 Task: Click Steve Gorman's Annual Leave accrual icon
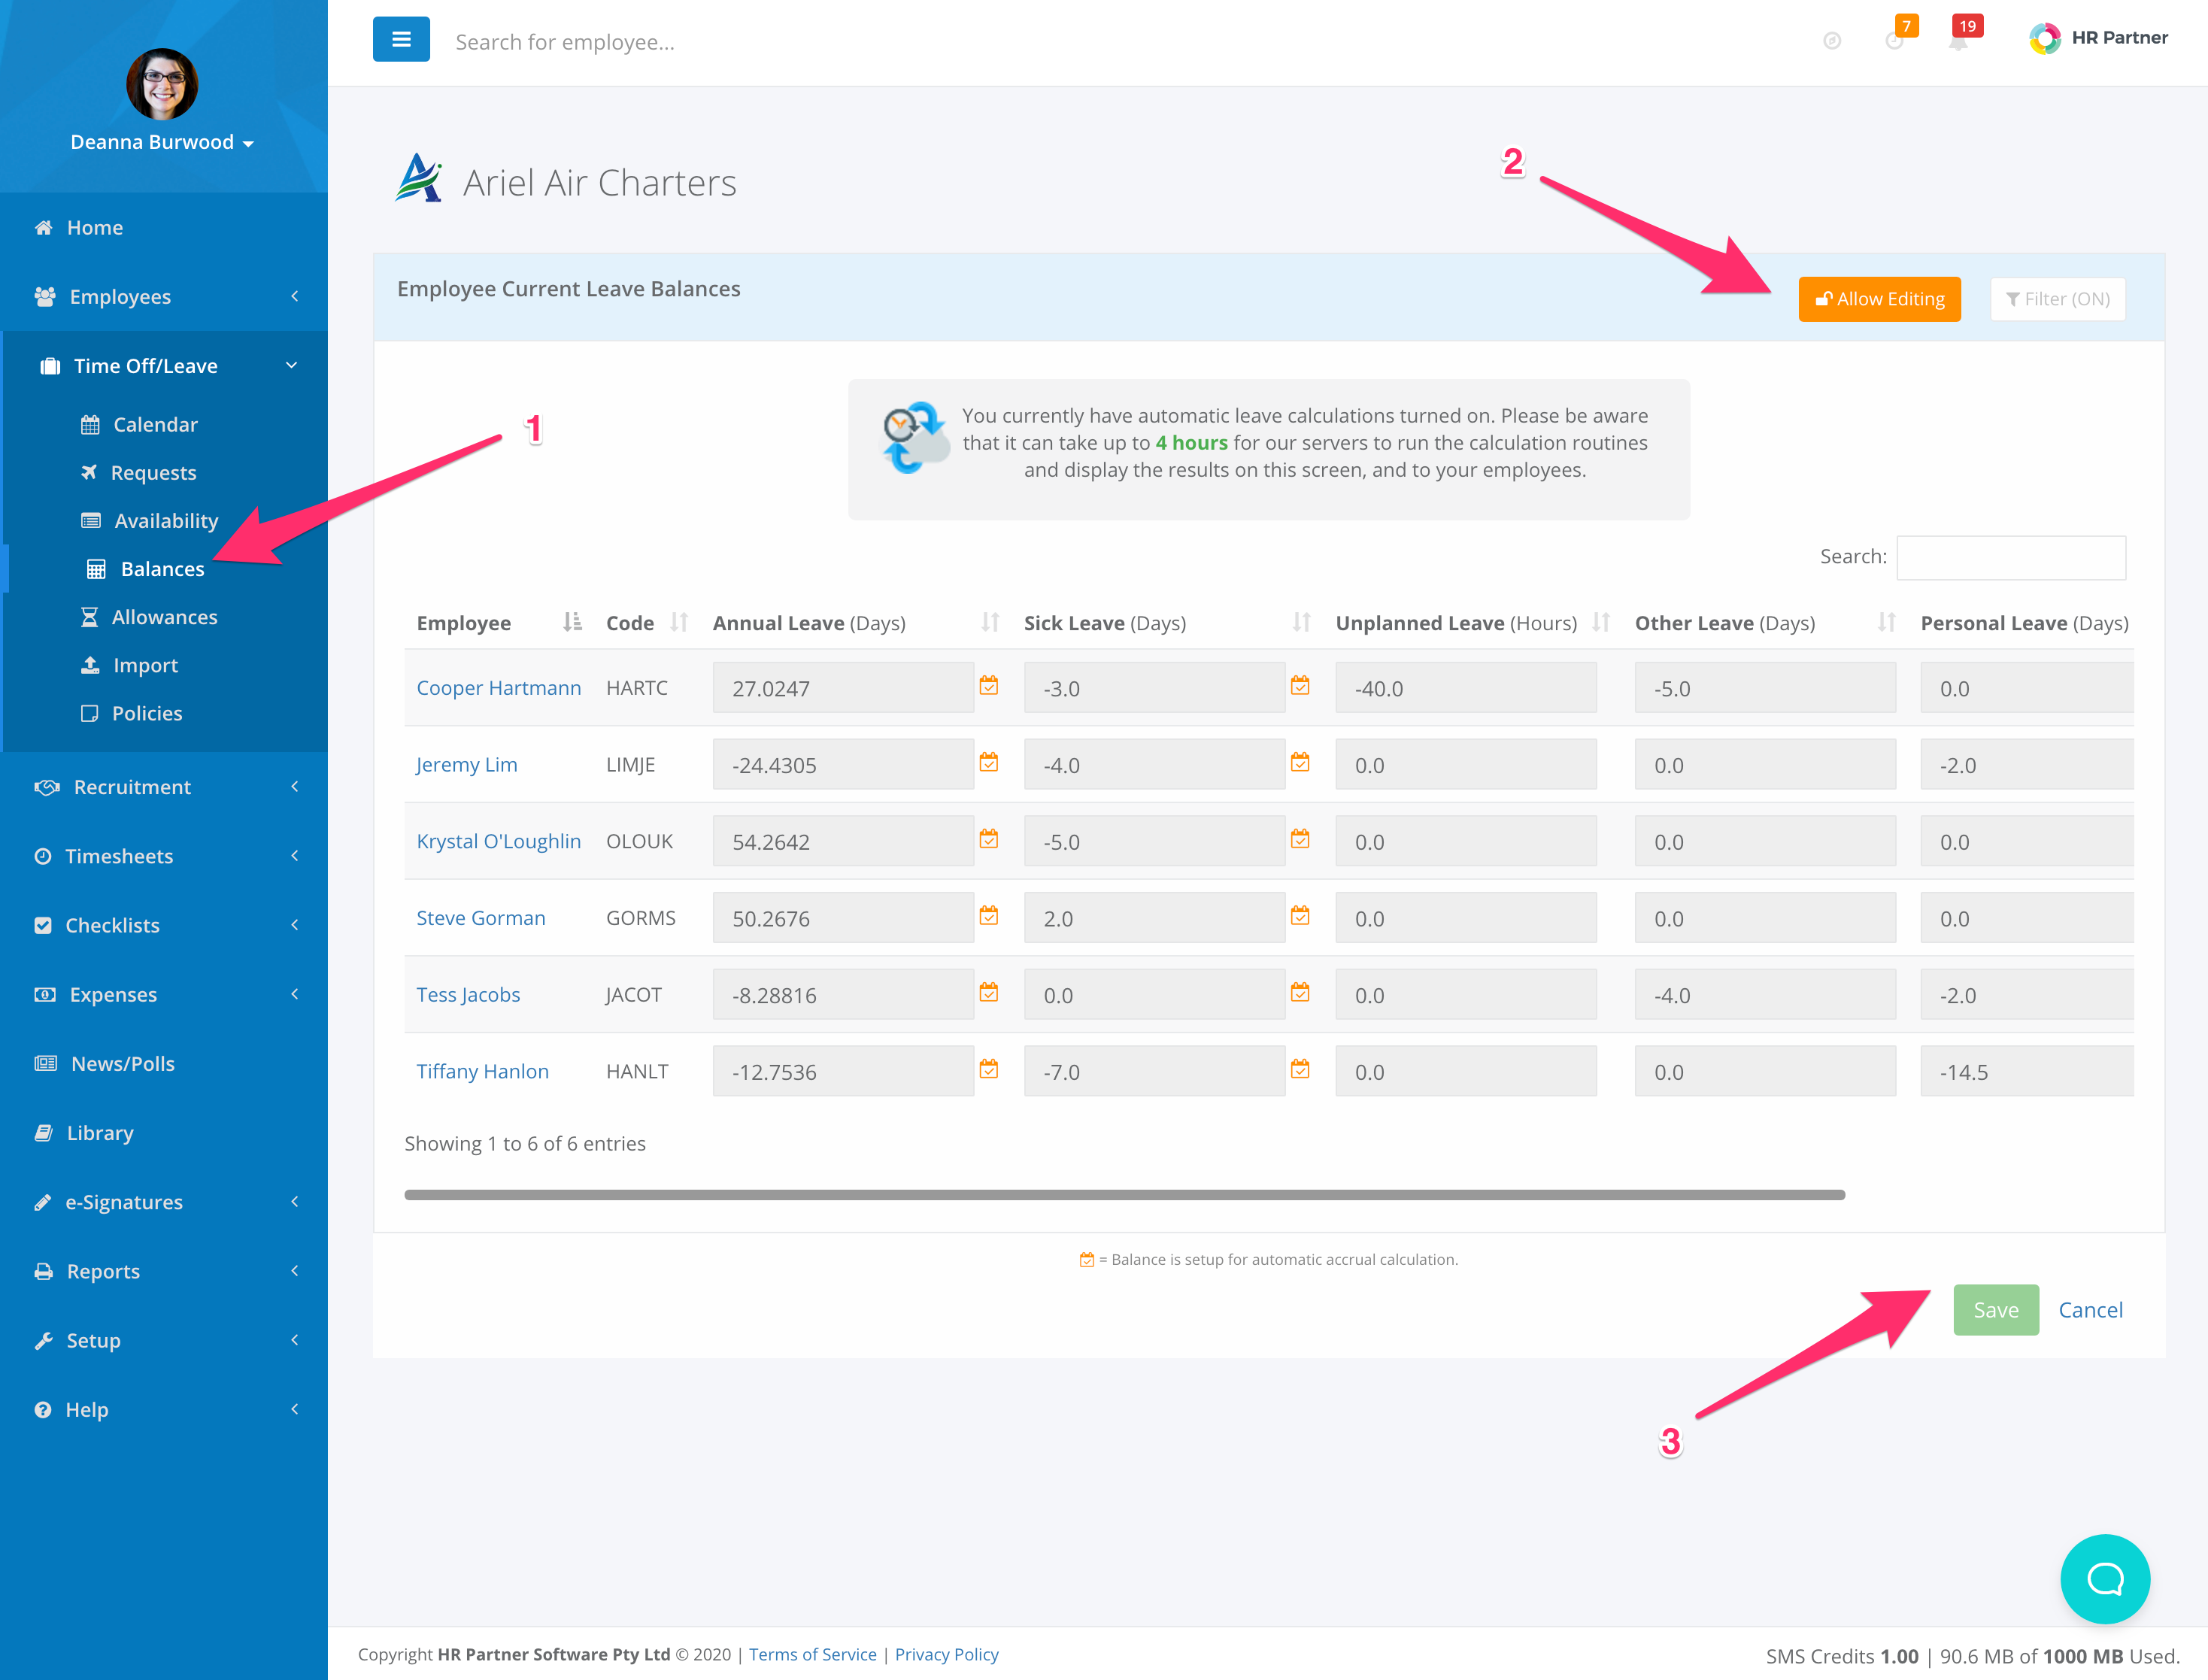989,916
